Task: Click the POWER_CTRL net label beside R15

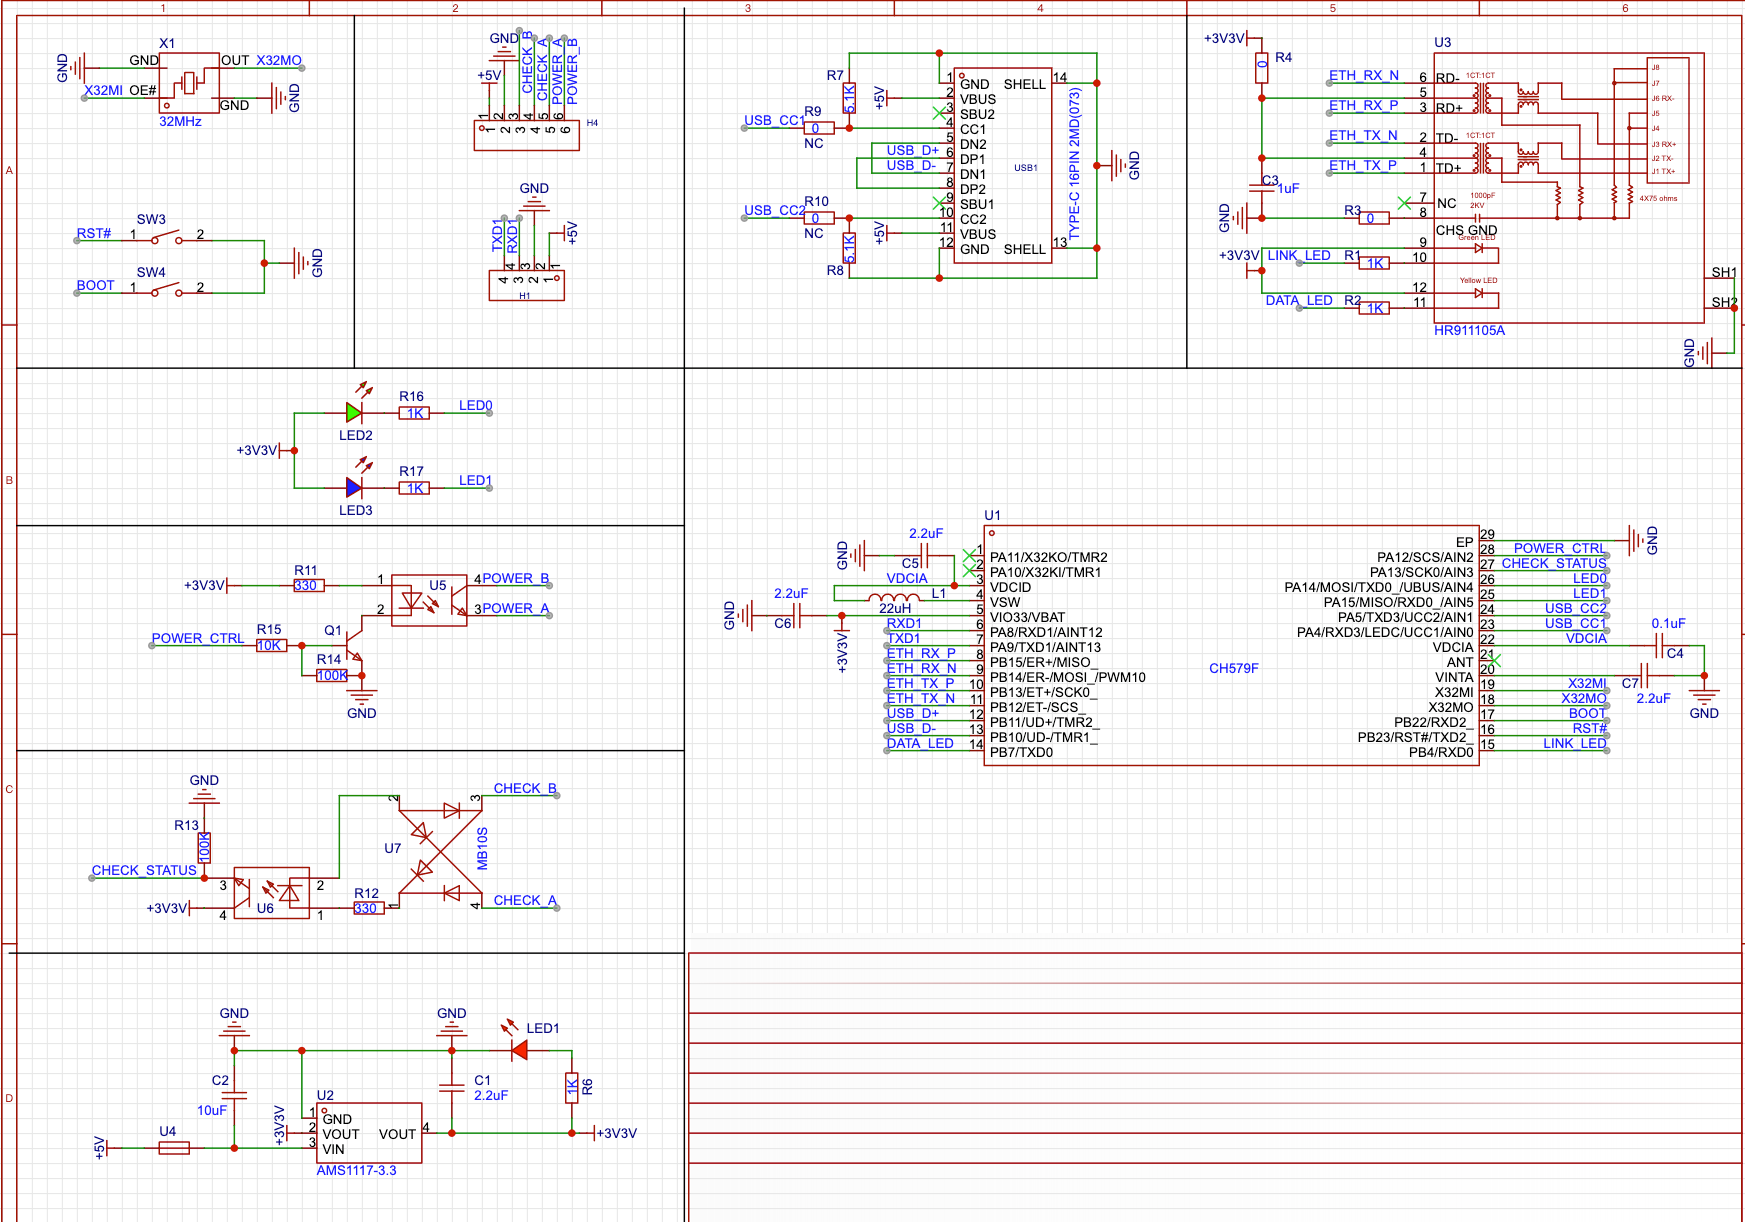Action: 198,638
